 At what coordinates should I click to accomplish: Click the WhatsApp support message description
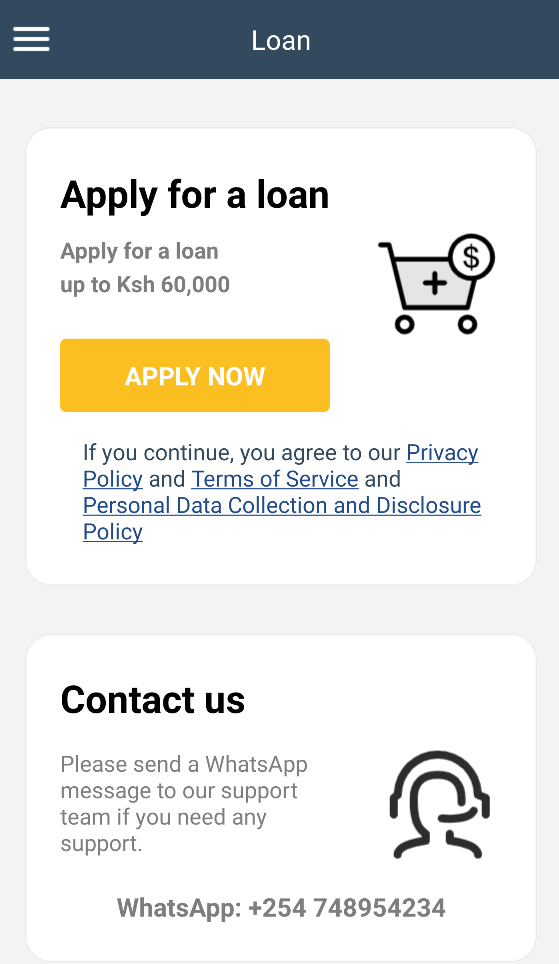click(x=184, y=804)
